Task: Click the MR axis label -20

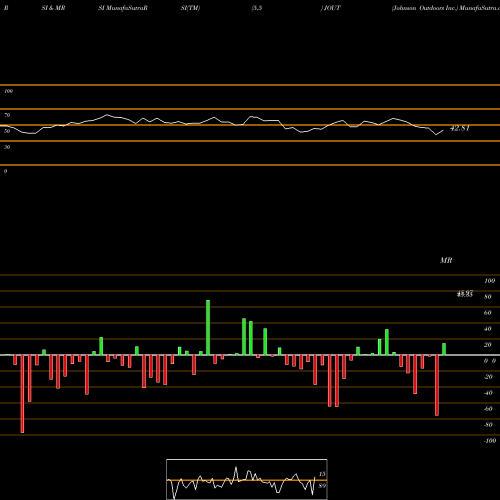Action: click(x=488, y=377)
